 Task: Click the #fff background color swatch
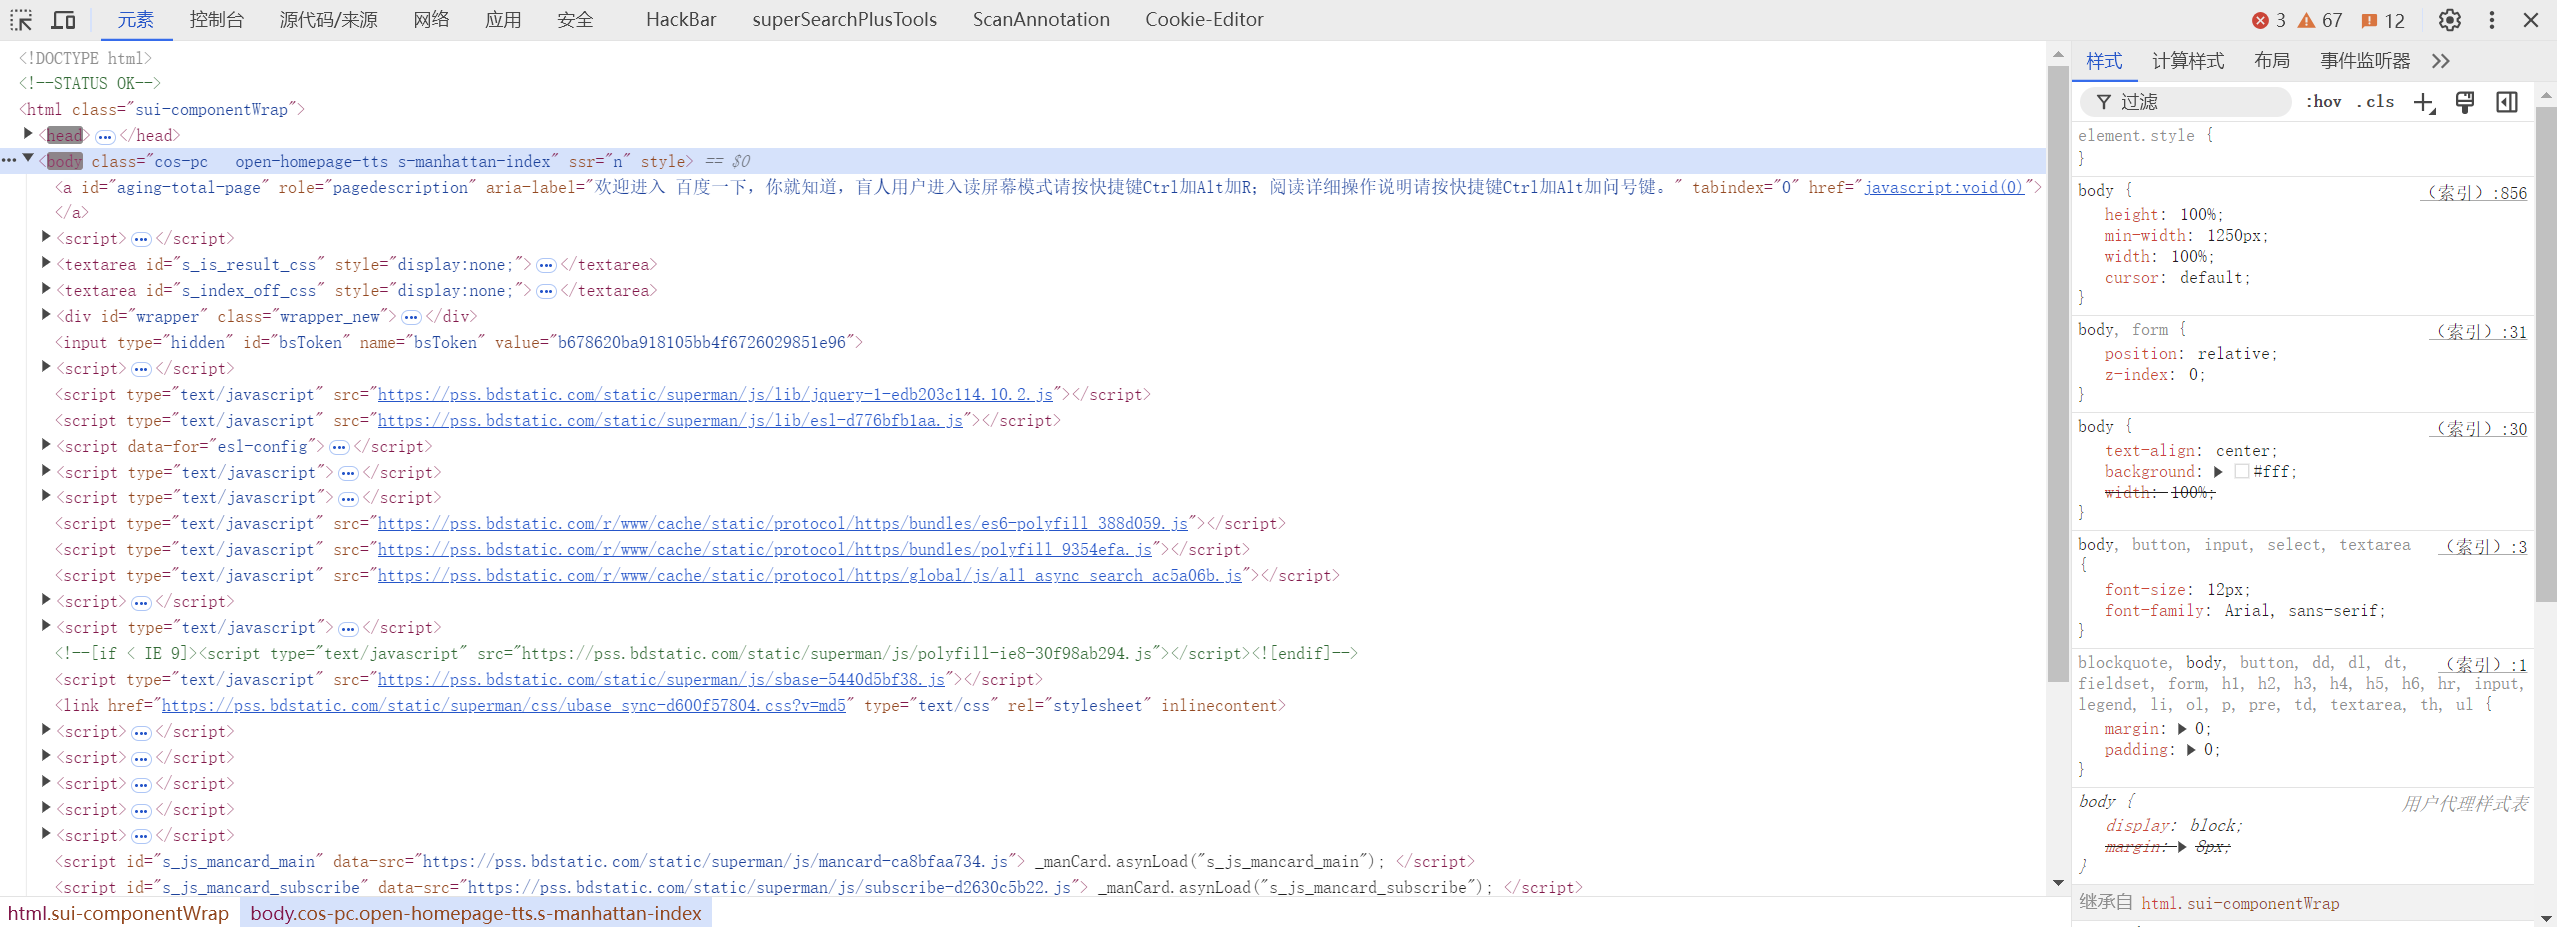tap(2241, 472)
